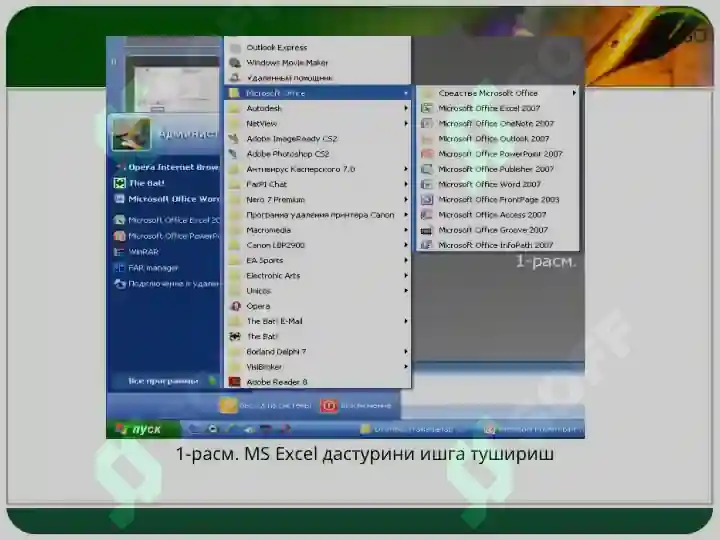This screenshot has width=720, height=540.
Task: Click the WinRAR icon in Start menu
Action: [119, 252]
